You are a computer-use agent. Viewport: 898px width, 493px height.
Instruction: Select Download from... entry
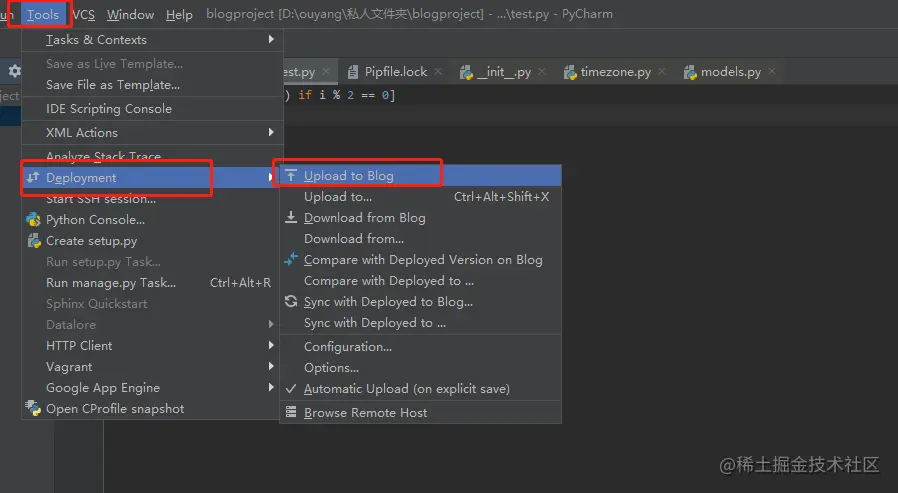tap(420, 238)
